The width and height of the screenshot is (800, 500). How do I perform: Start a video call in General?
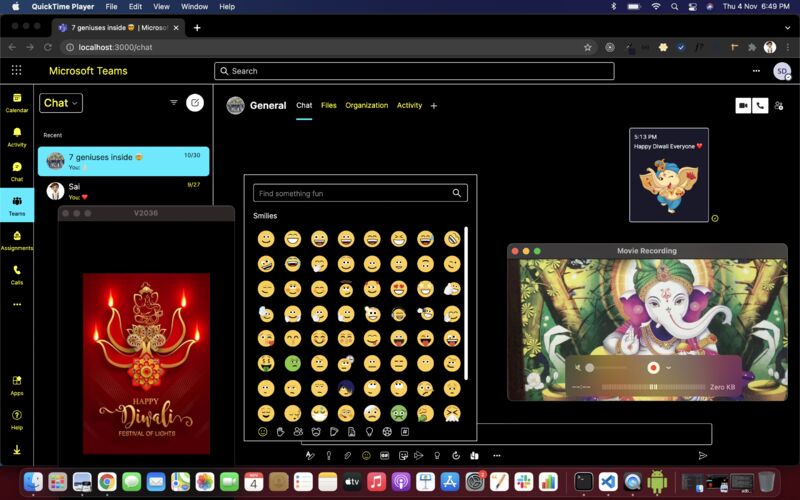[x=743, y=105]
